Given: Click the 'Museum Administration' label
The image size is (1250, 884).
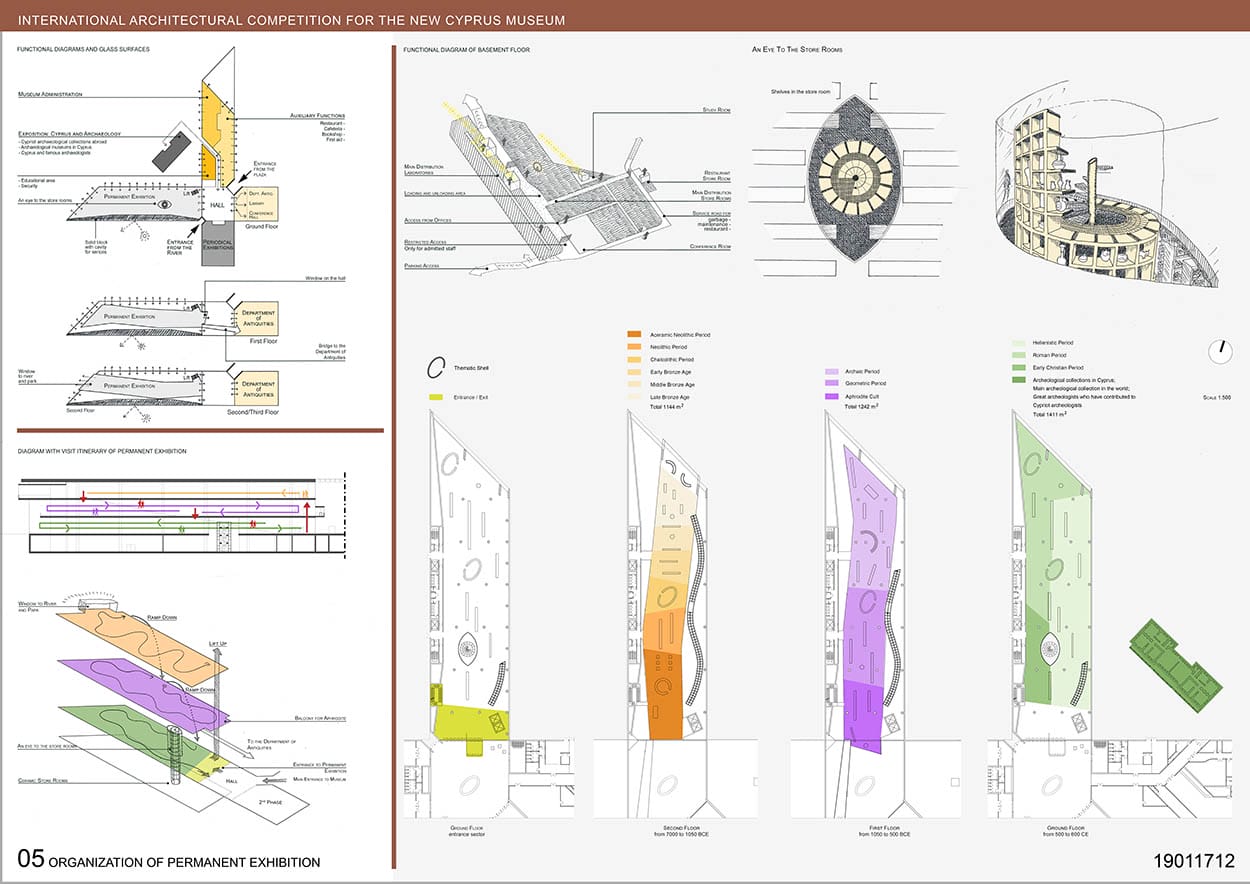Looking at the screenshot, I should (50, 94).
